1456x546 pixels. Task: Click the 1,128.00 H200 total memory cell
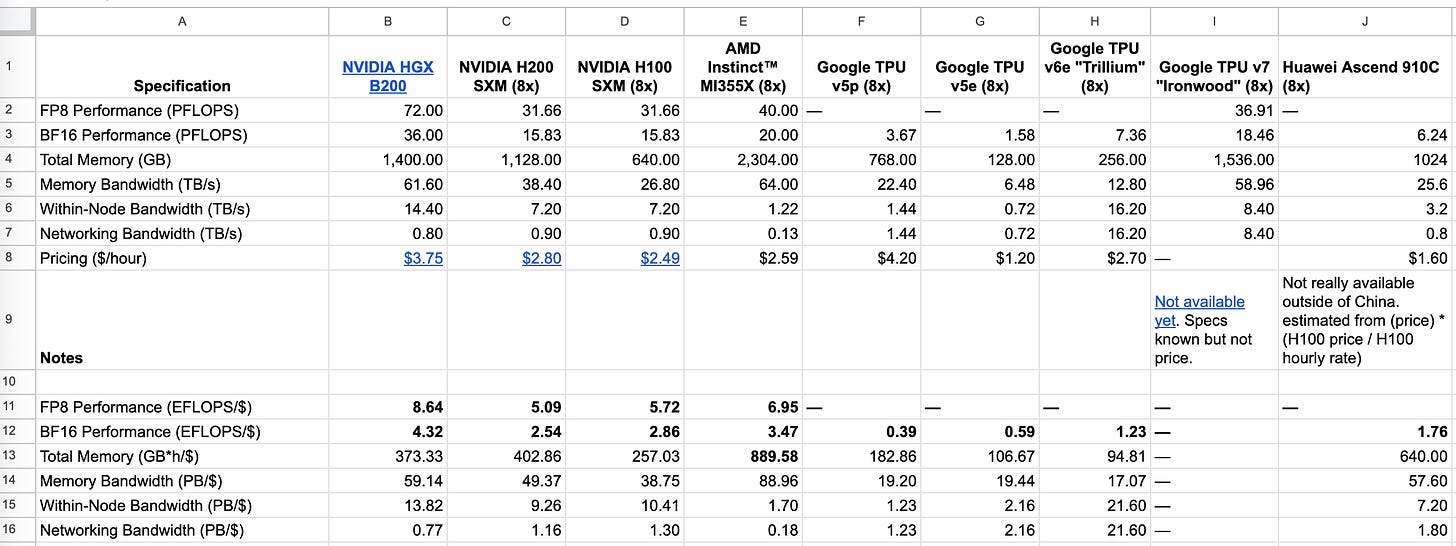click(506, 160)
